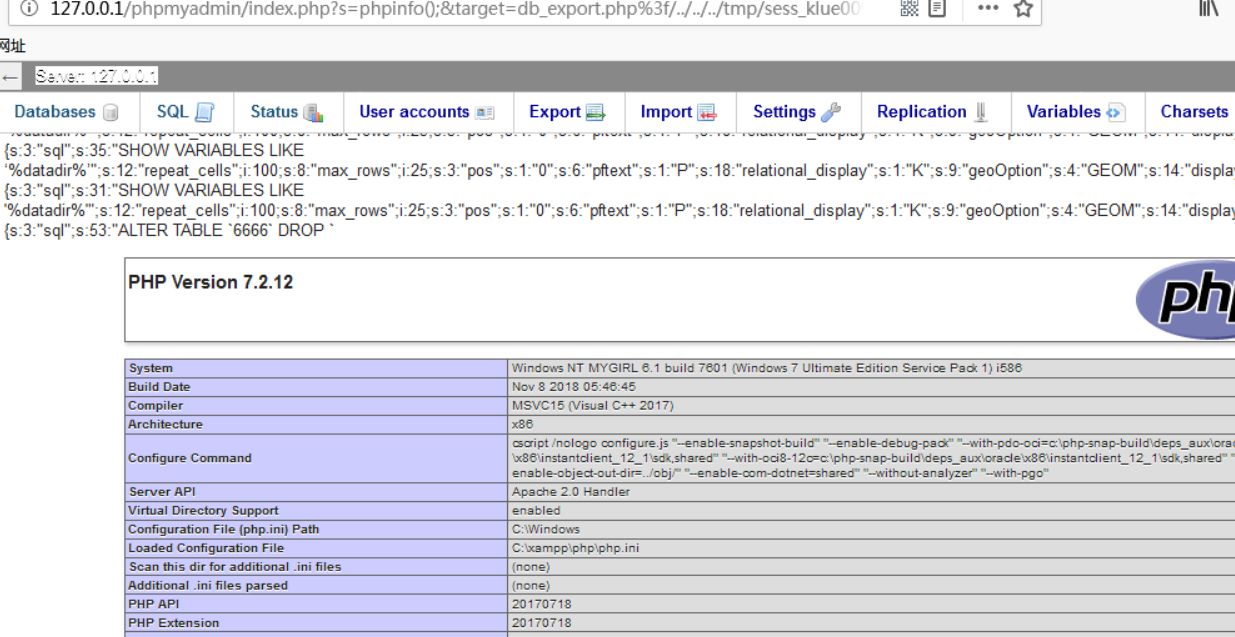Click the PHP logo image
Screen dimensions: 1235x637
point(1185,299)
